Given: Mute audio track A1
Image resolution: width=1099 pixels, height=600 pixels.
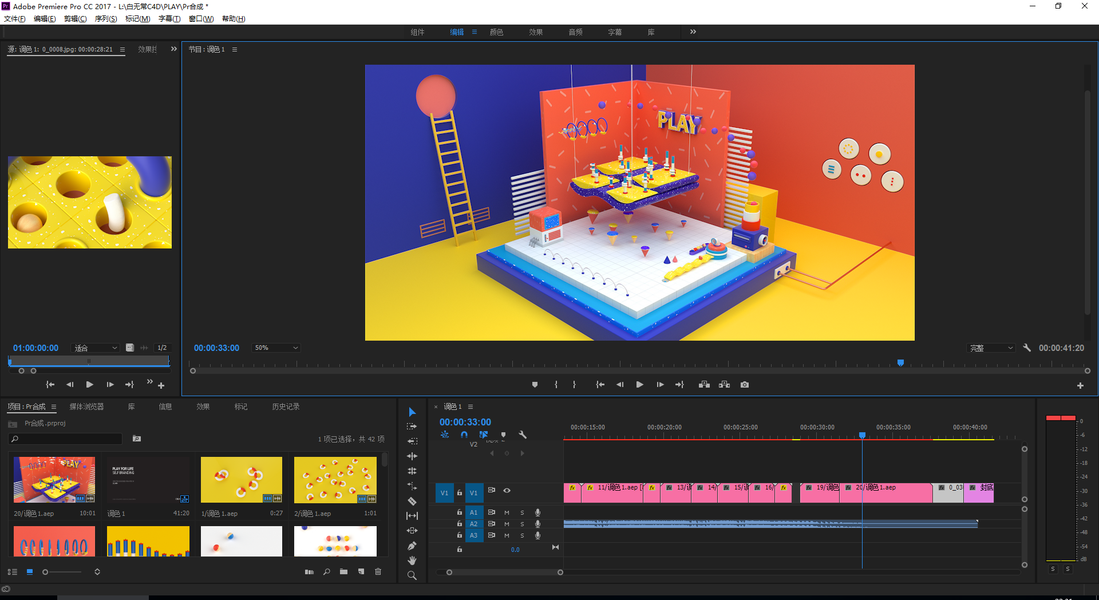Looking at the screenshot, I should tap(507, 512).
